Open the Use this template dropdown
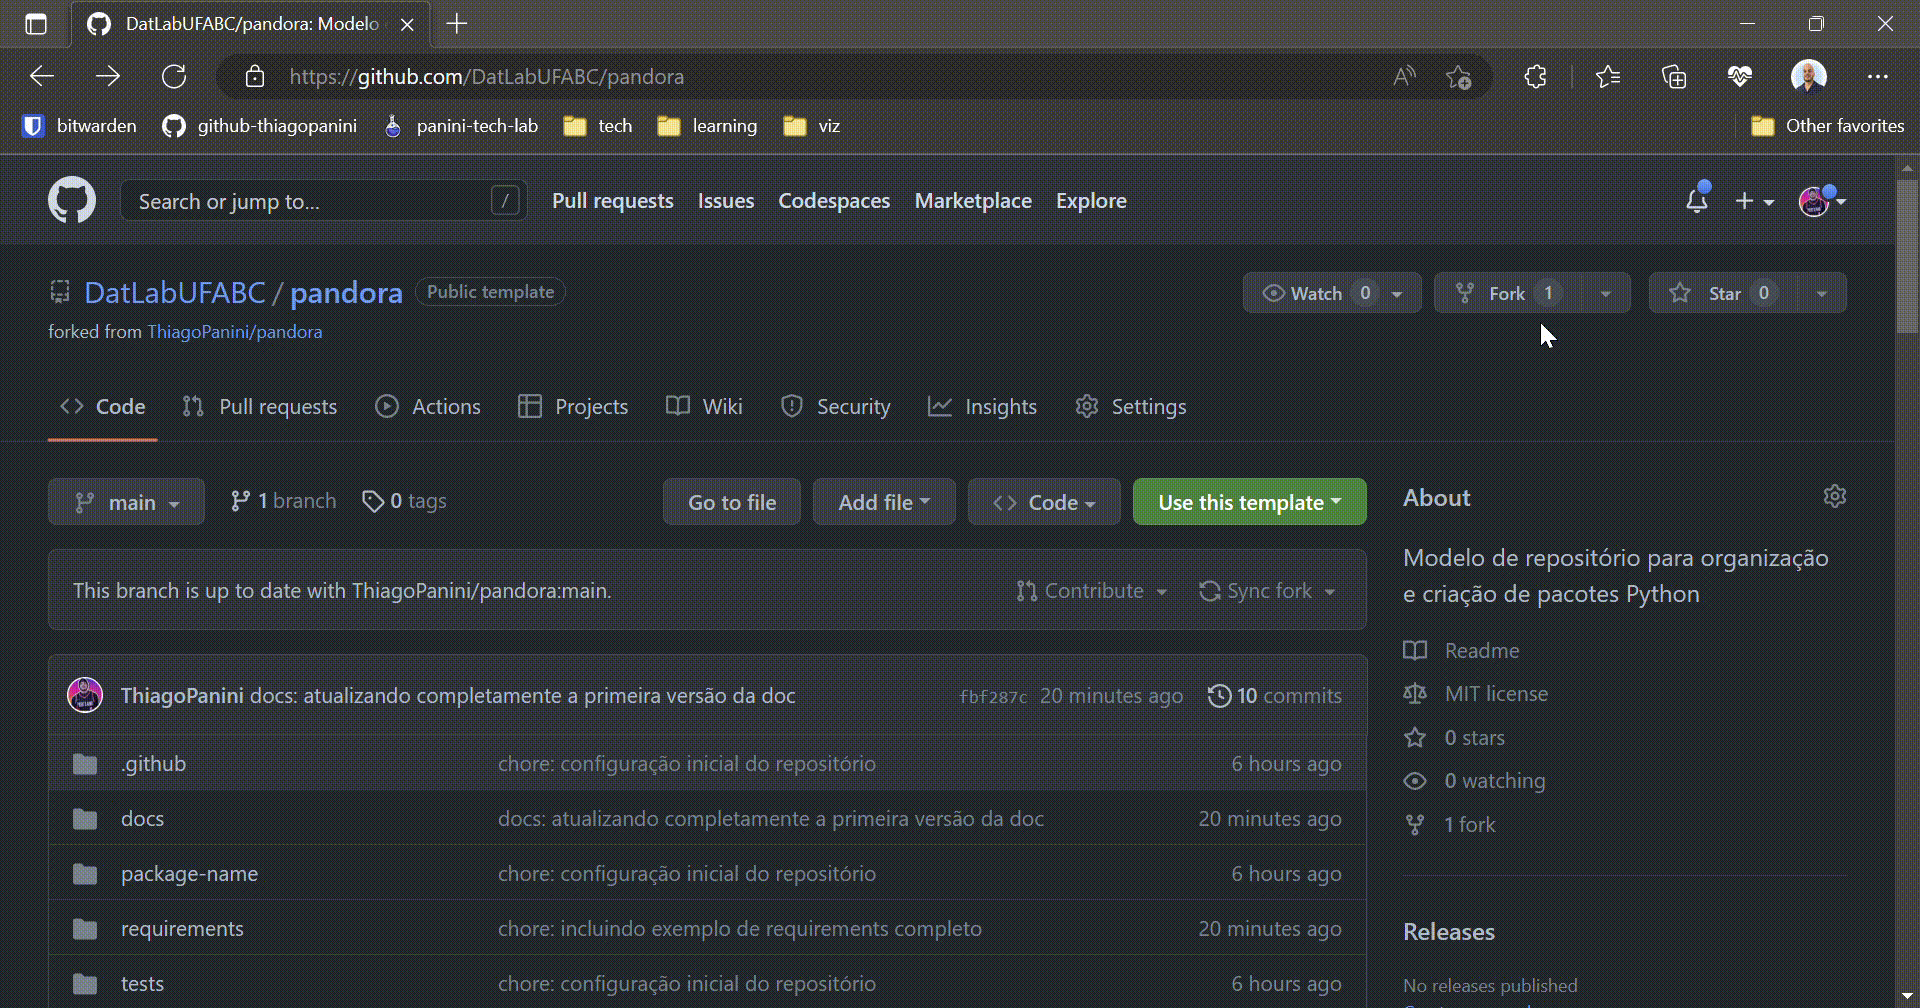 coord(1249,502)
